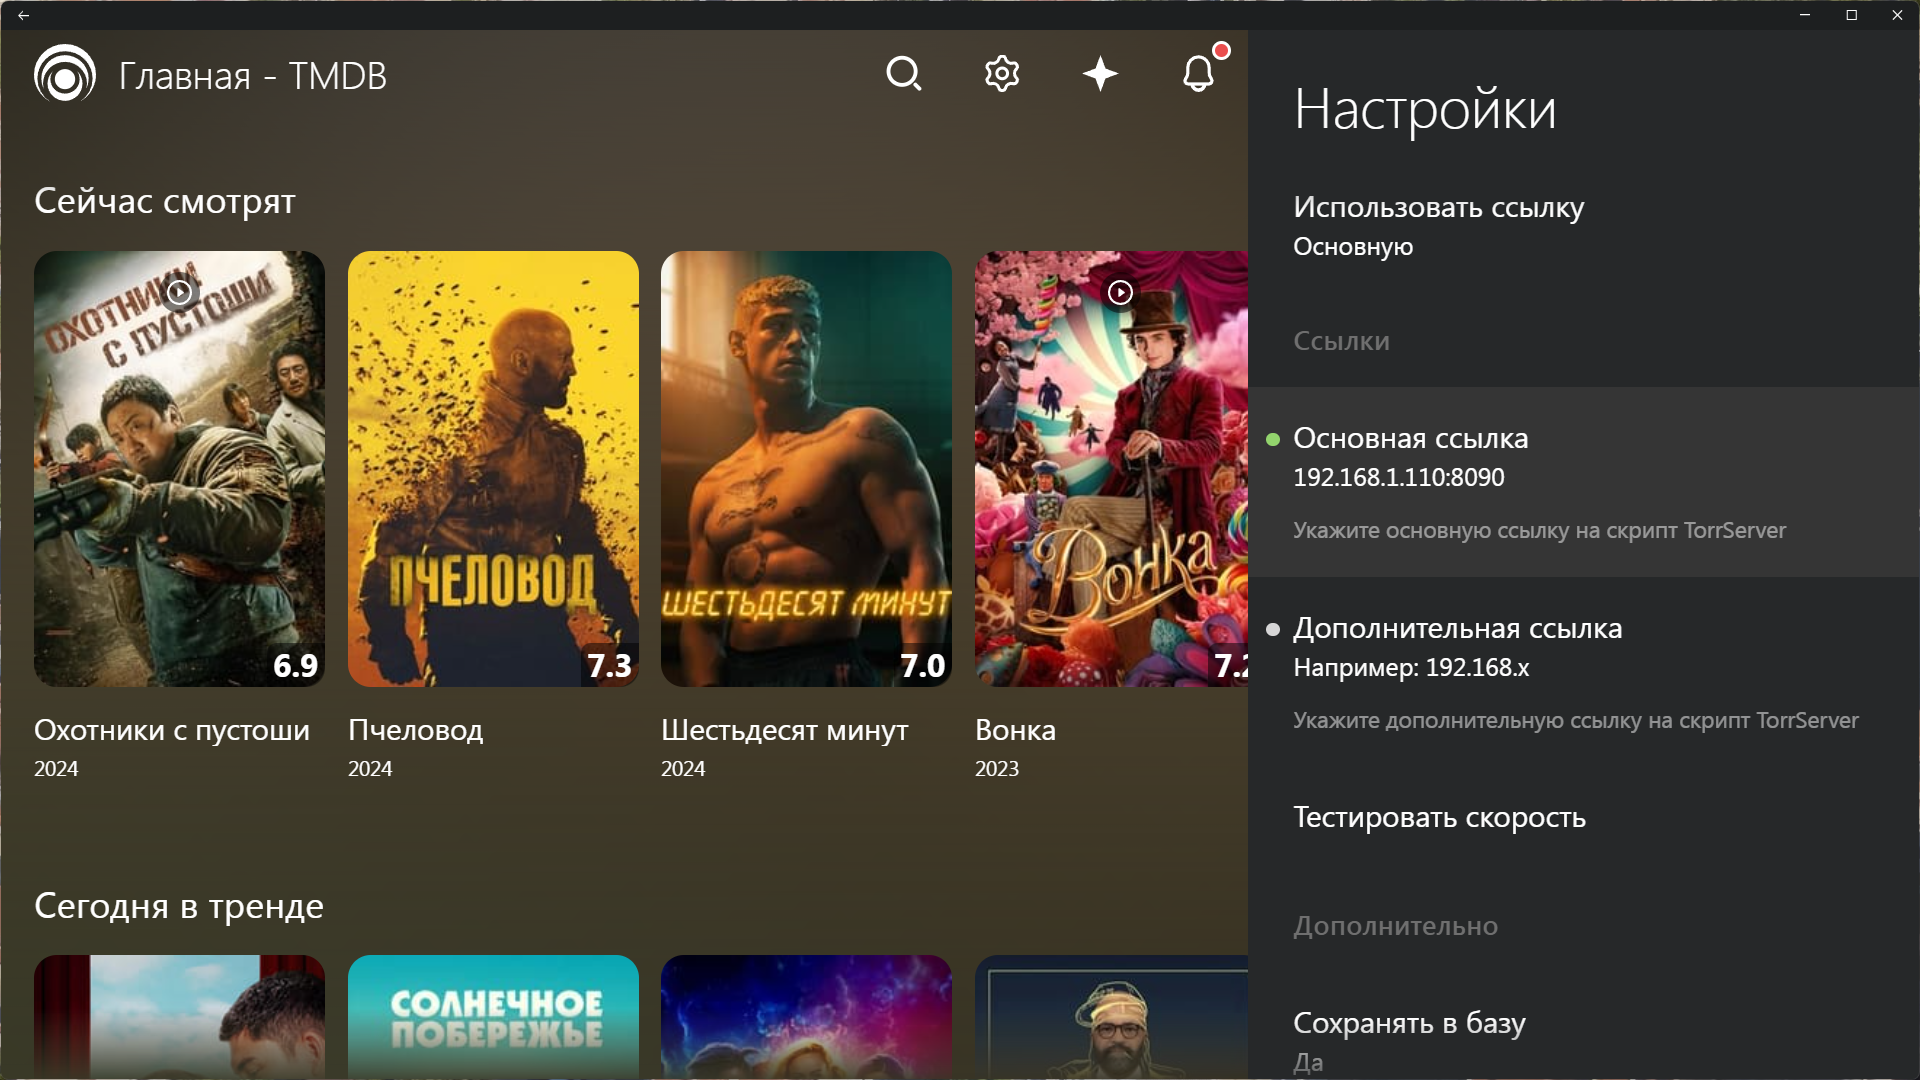Open the Охотники с пустоши poster
Screen dimensions: 1920x1080
[x=179, y=469]
